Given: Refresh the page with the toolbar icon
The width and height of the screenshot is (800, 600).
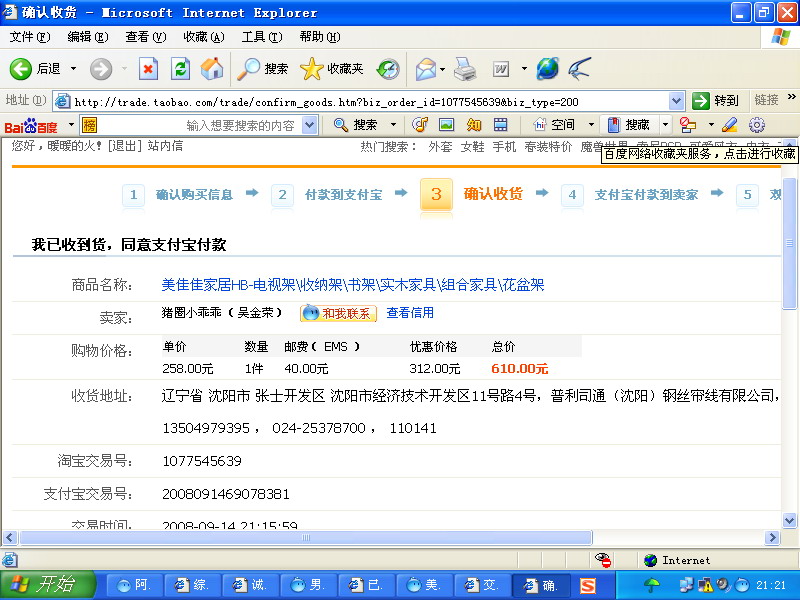Looking at the screenshot, I should click(180, 69).
